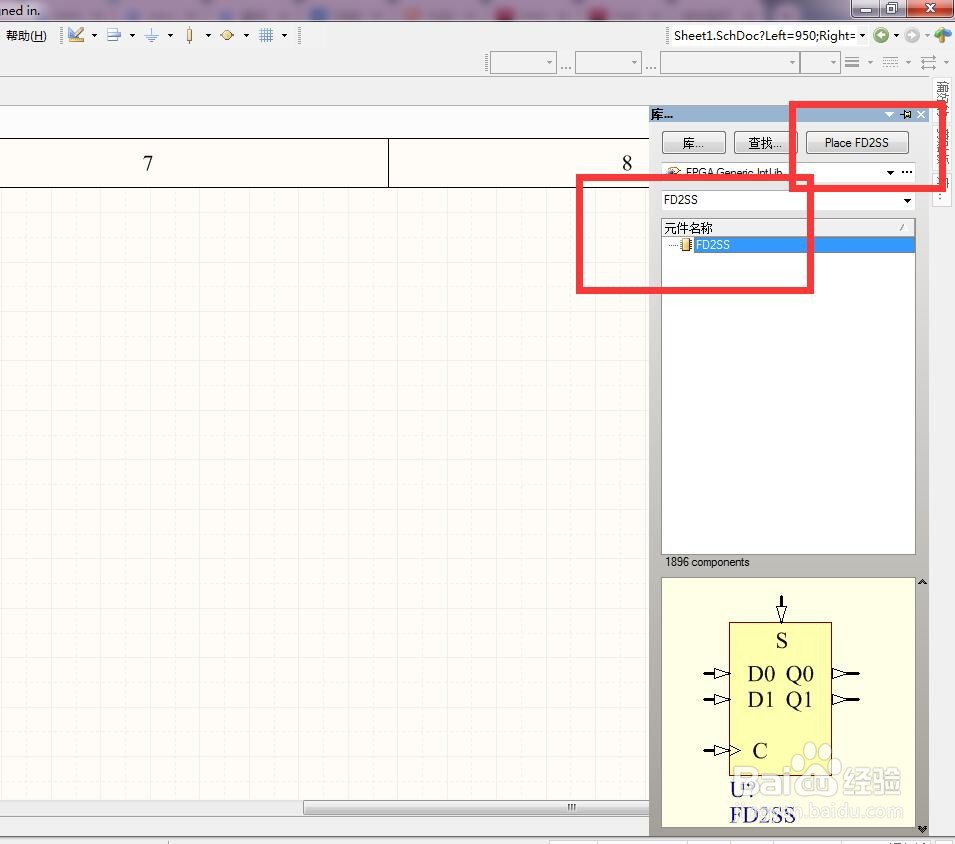Screen dimensions: 955x844
Task: Expand the digital devices dropdown arrow
Action: click(x=208, y=35)
